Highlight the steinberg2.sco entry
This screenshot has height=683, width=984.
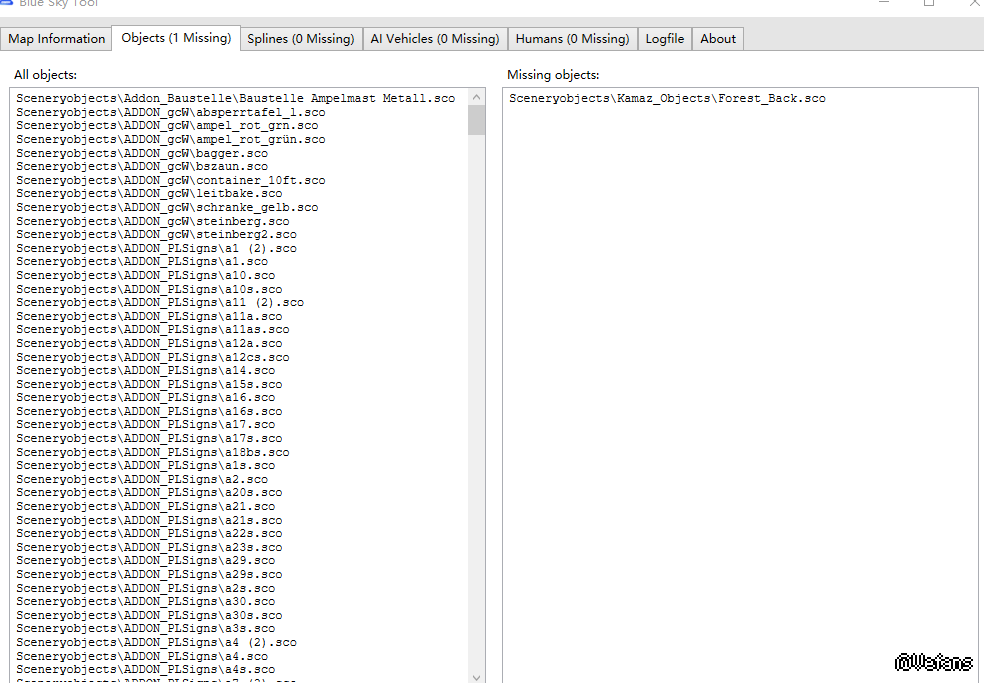(x=156, y=234)
